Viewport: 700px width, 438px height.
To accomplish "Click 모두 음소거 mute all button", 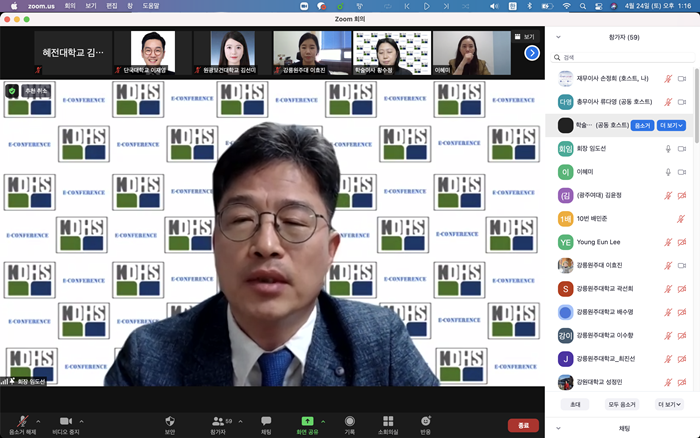I will click(x=622, y=405).
